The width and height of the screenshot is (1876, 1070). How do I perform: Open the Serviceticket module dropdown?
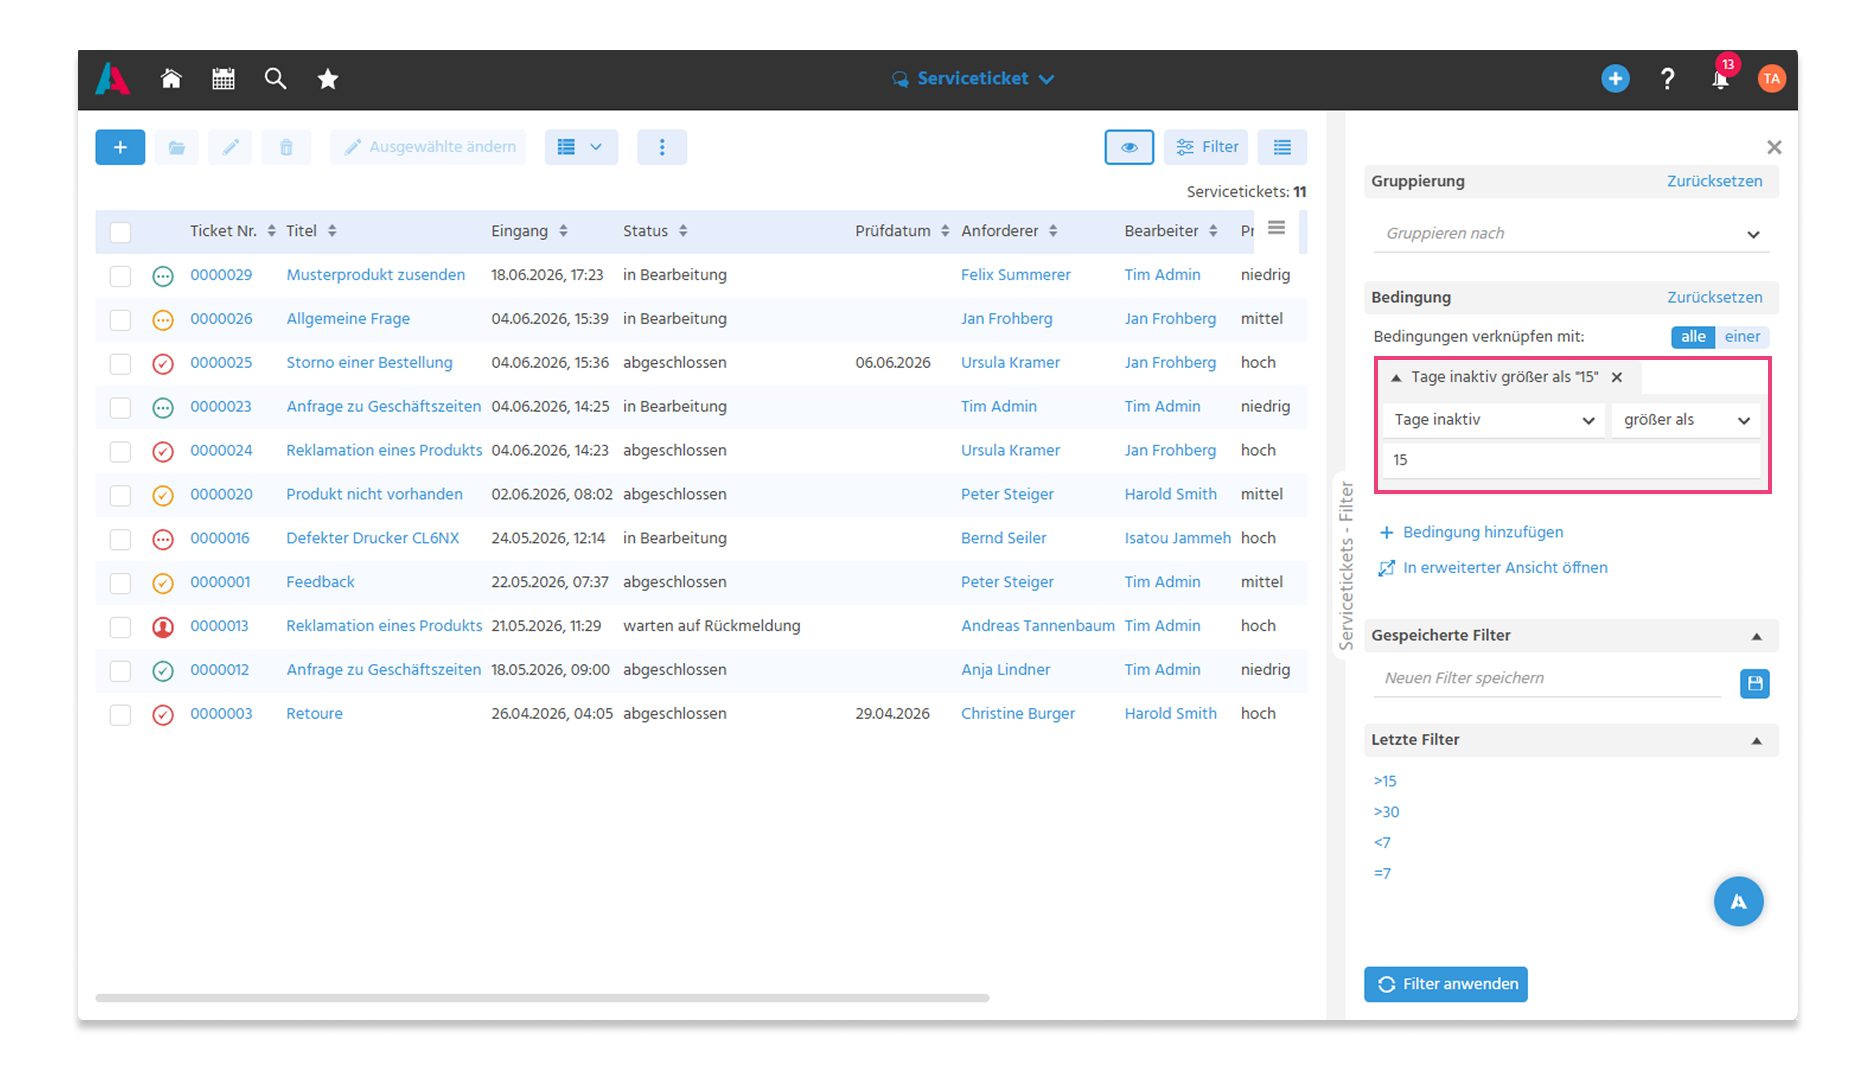pos(973,78)
